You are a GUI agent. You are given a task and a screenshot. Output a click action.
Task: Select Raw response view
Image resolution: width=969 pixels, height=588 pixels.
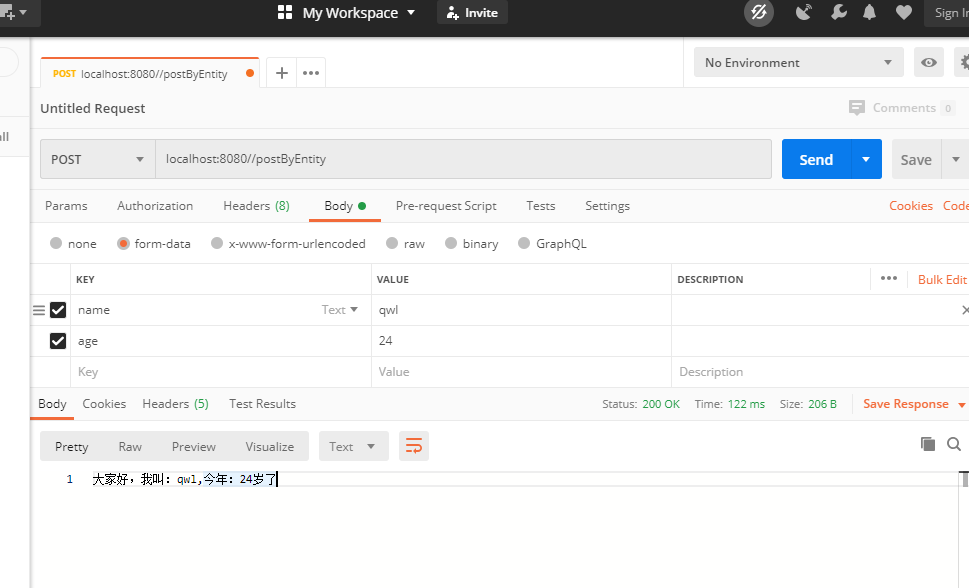tap(130, 446)
